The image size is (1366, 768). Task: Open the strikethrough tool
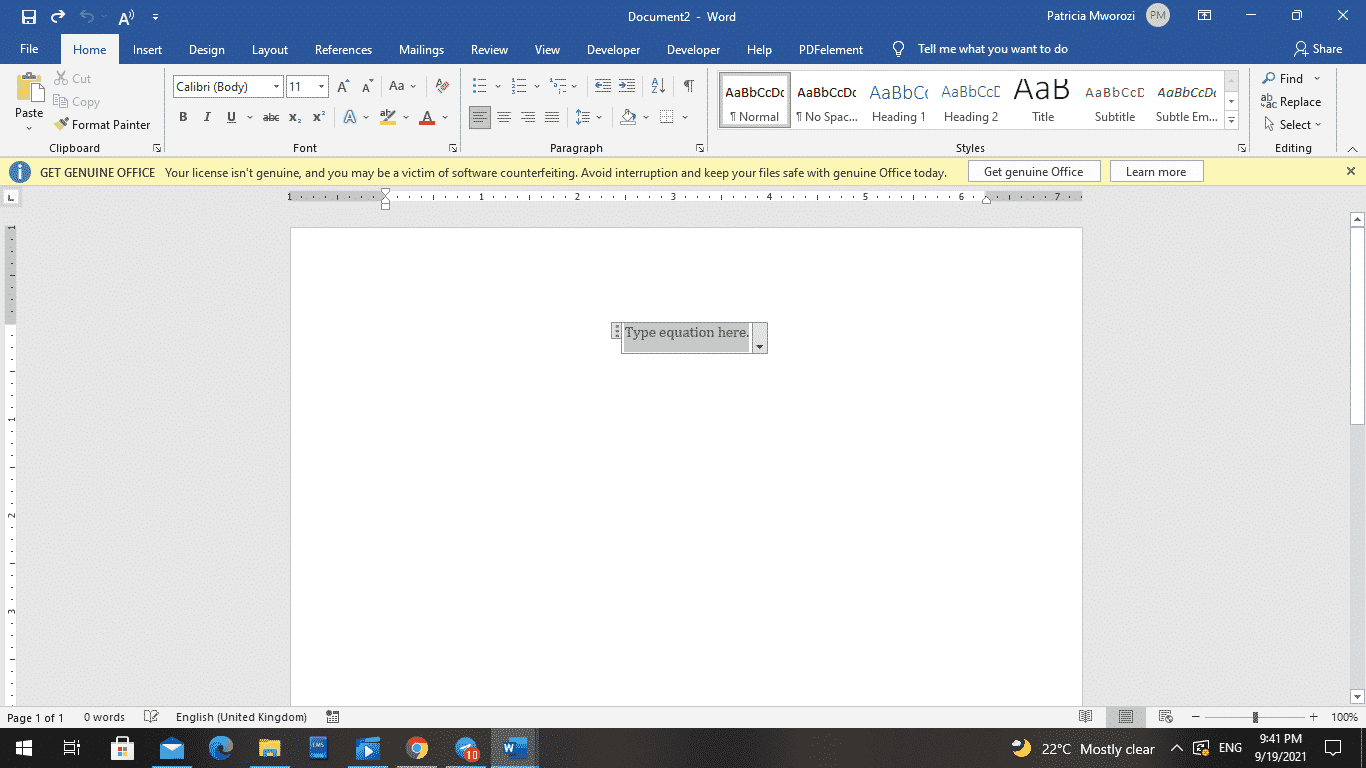click(x=270, y=117)
